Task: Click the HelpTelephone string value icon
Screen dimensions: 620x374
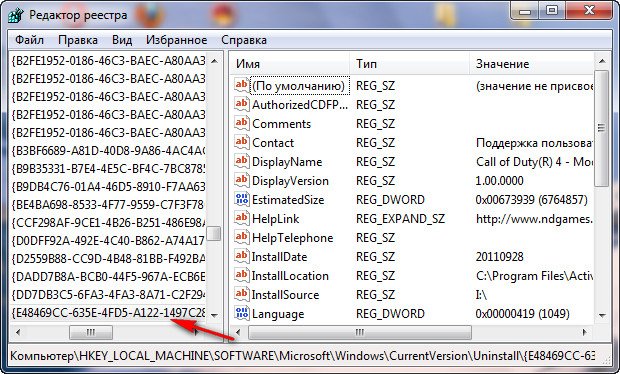Action: pos(242,237)
